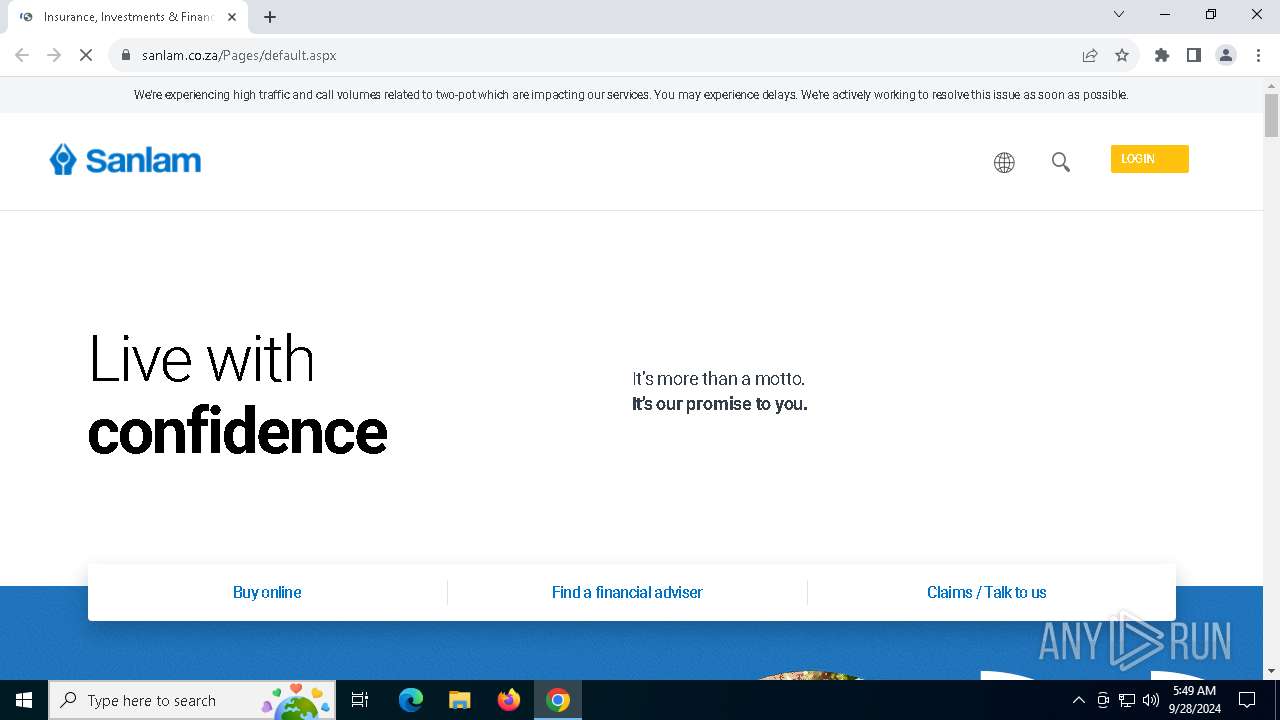Open the network status icon
The image size is (1280, 720).
1127,700
